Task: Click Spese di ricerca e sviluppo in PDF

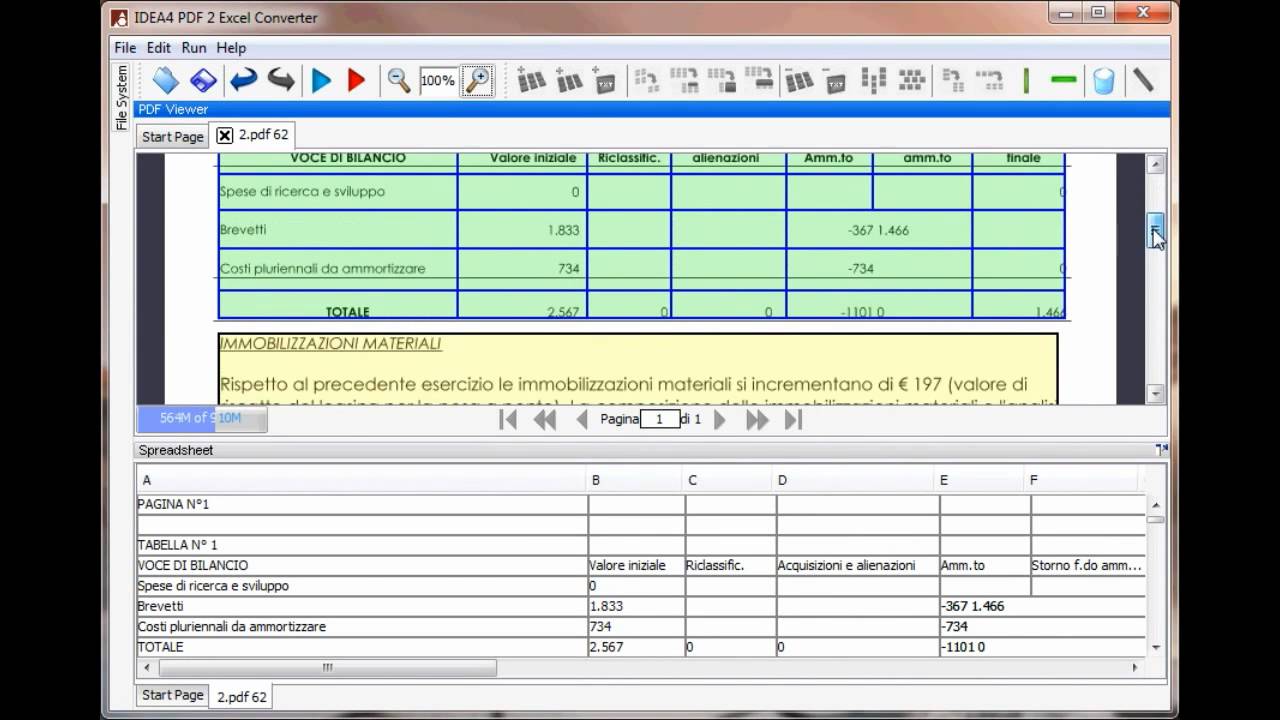Action: click(x=302, y=191)
